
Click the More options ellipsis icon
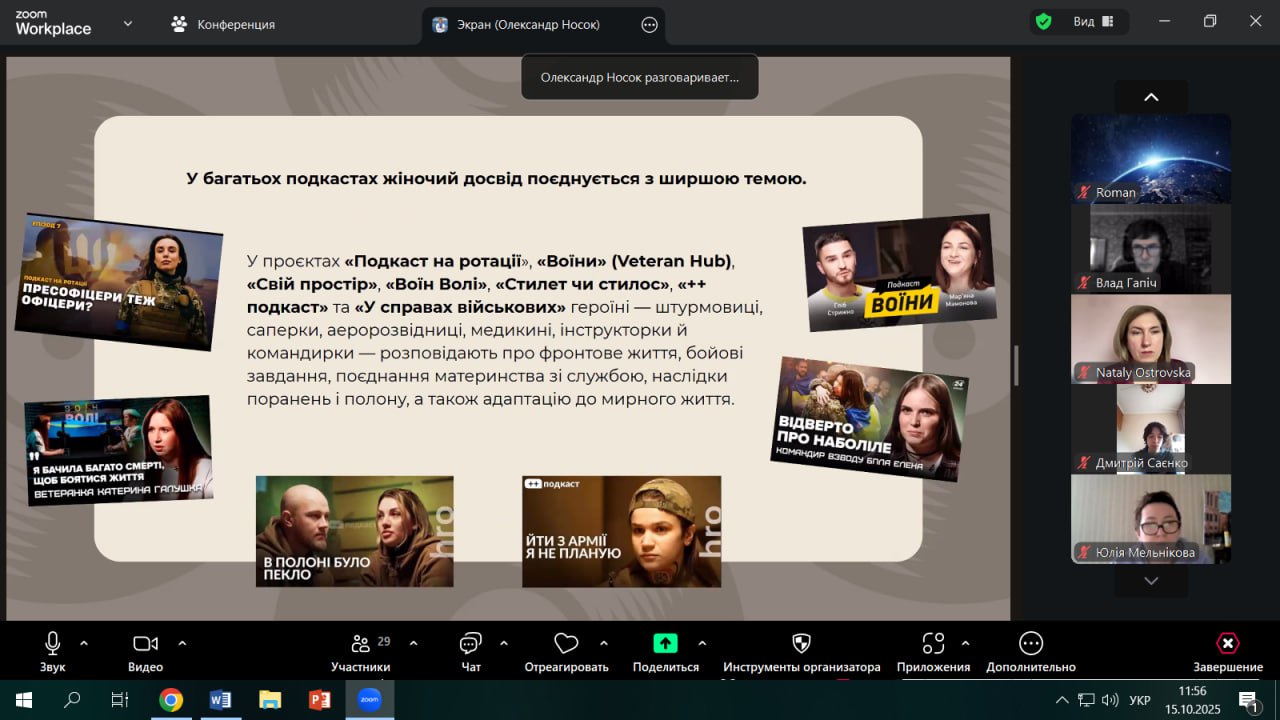click(x=1030, y=644)
